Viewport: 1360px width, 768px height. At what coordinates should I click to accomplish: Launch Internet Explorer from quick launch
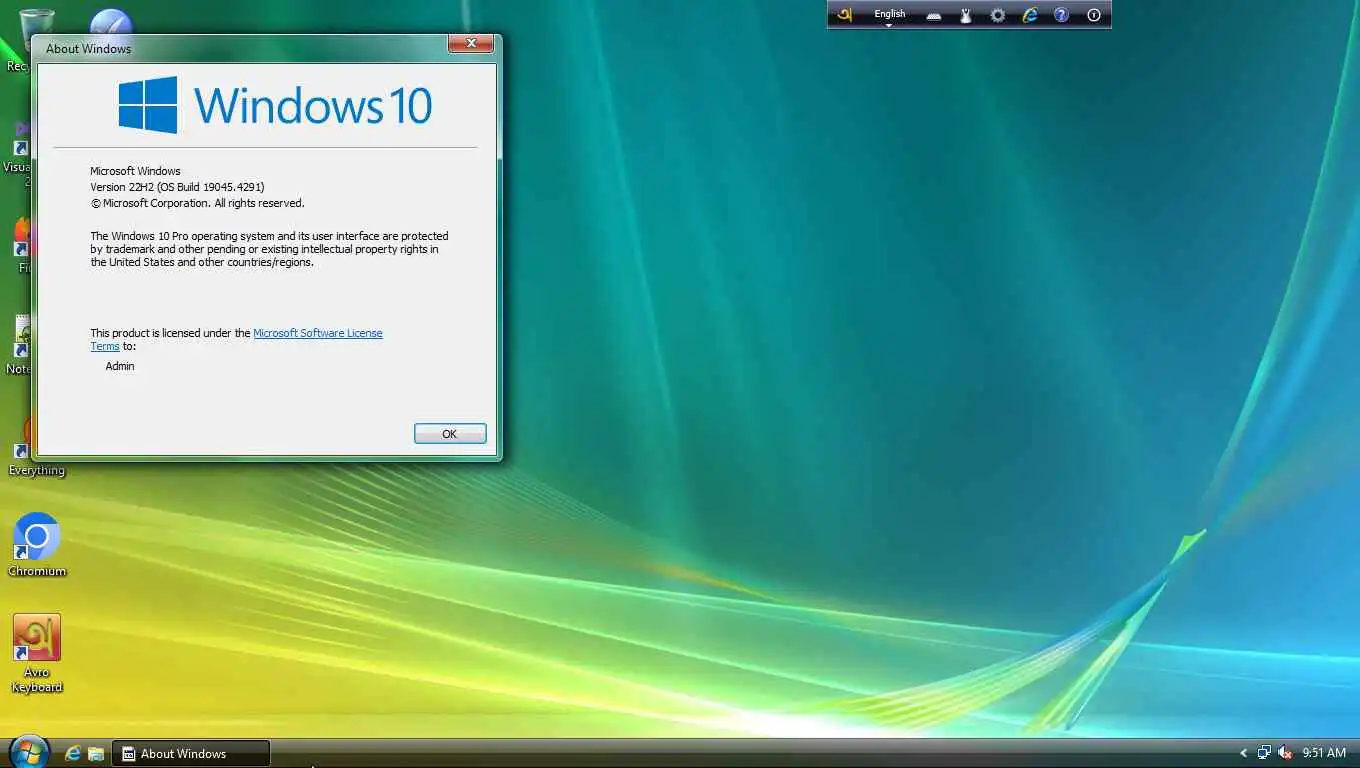[x=73, y=753]
